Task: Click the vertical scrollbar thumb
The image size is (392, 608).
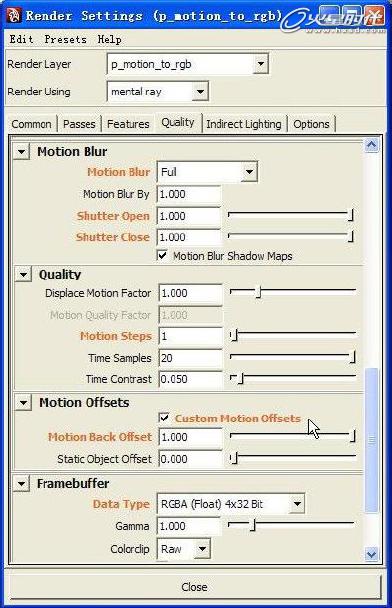Action: pos(371,440)
